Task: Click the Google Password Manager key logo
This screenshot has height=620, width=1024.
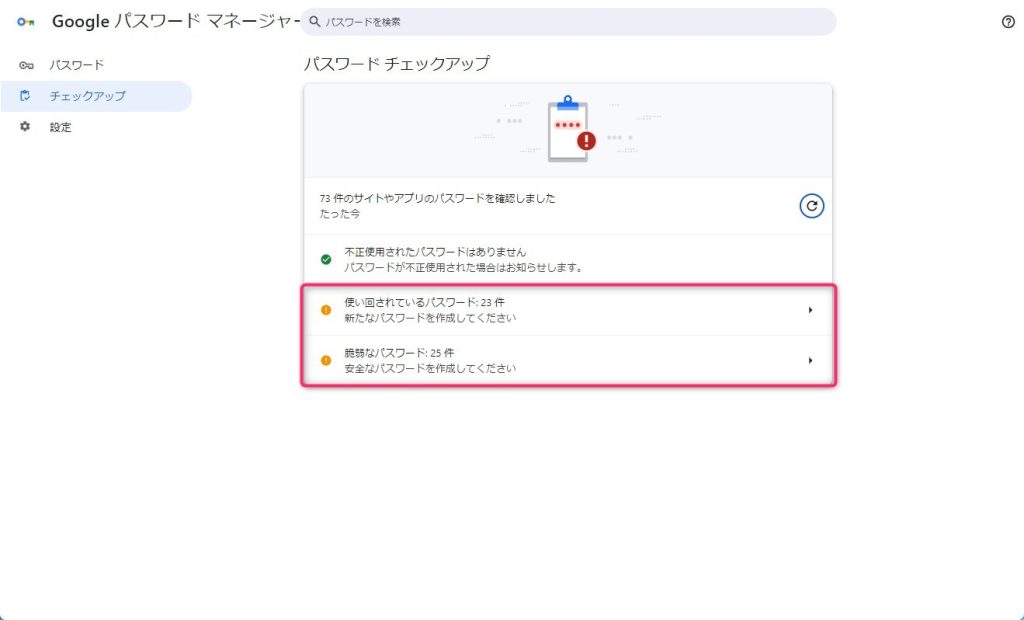Action: tap(26, 21)
